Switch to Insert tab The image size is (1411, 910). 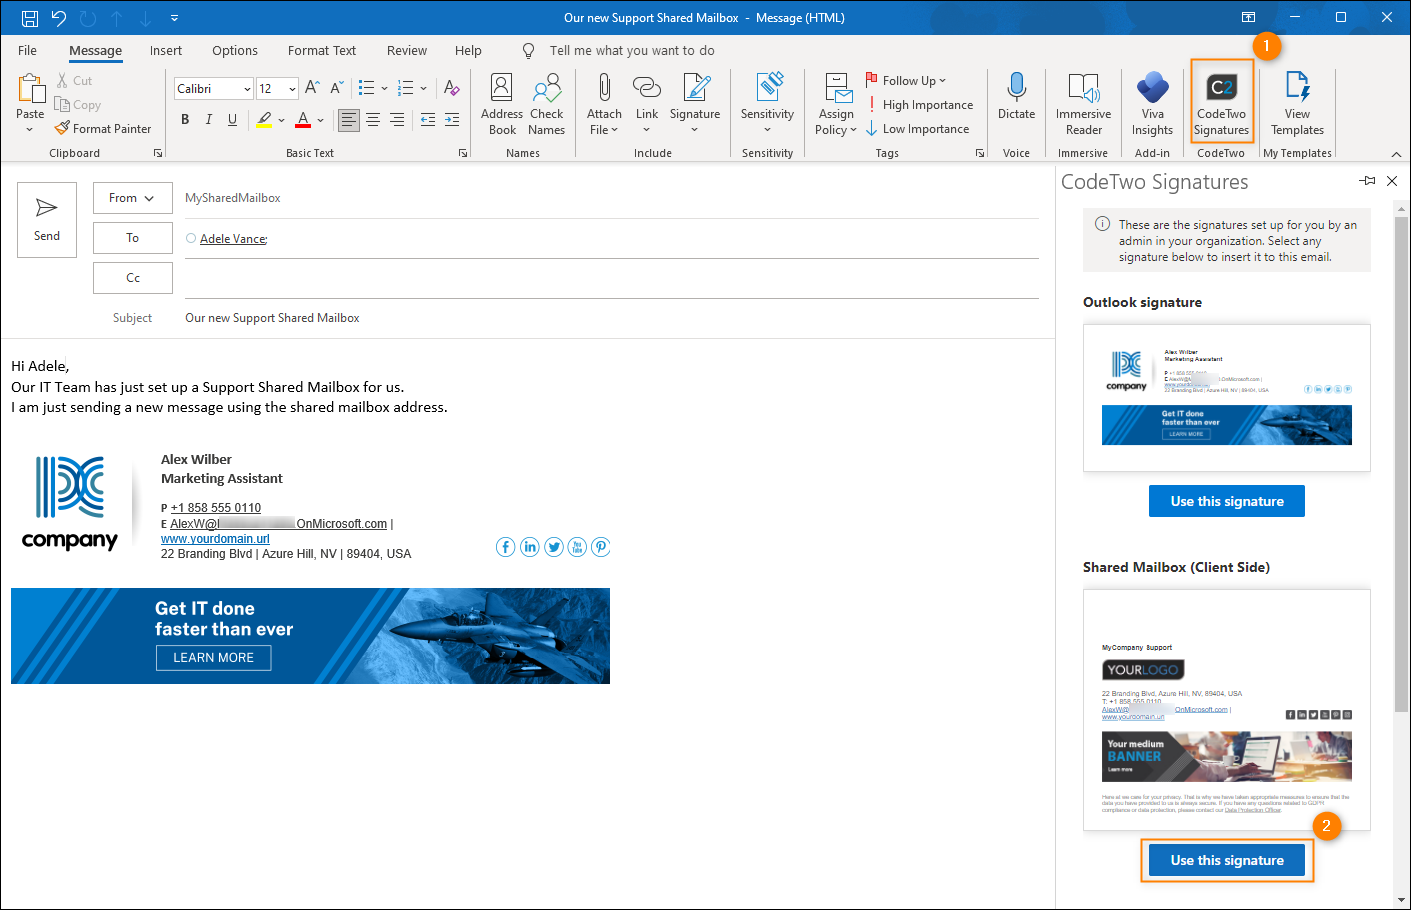pos(166,50)
